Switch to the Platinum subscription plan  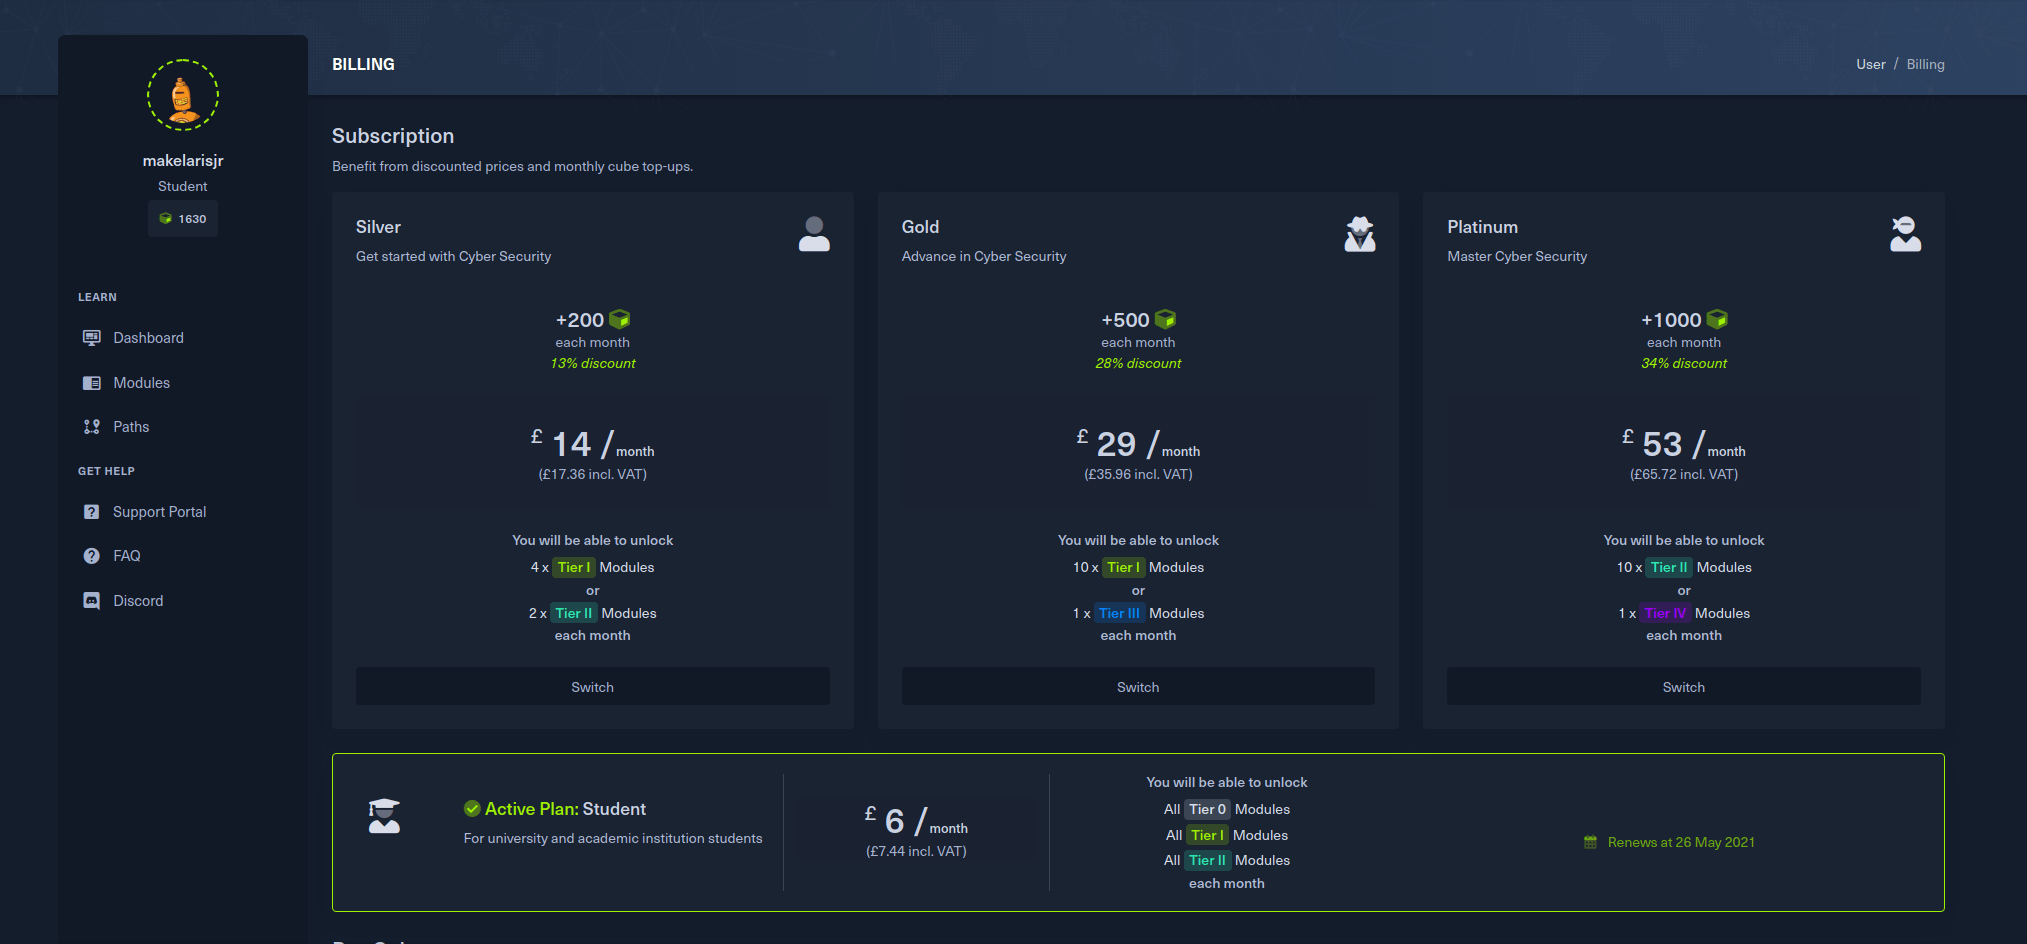coord(1683,687)
